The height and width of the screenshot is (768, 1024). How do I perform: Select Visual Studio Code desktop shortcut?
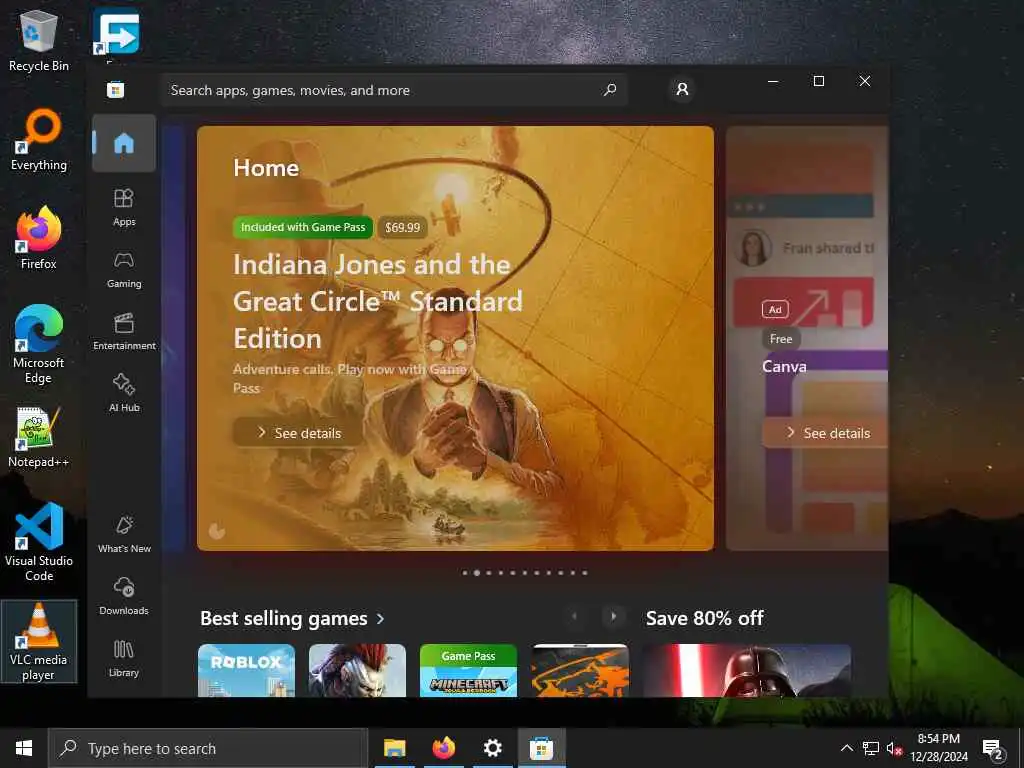pos(39,541)
